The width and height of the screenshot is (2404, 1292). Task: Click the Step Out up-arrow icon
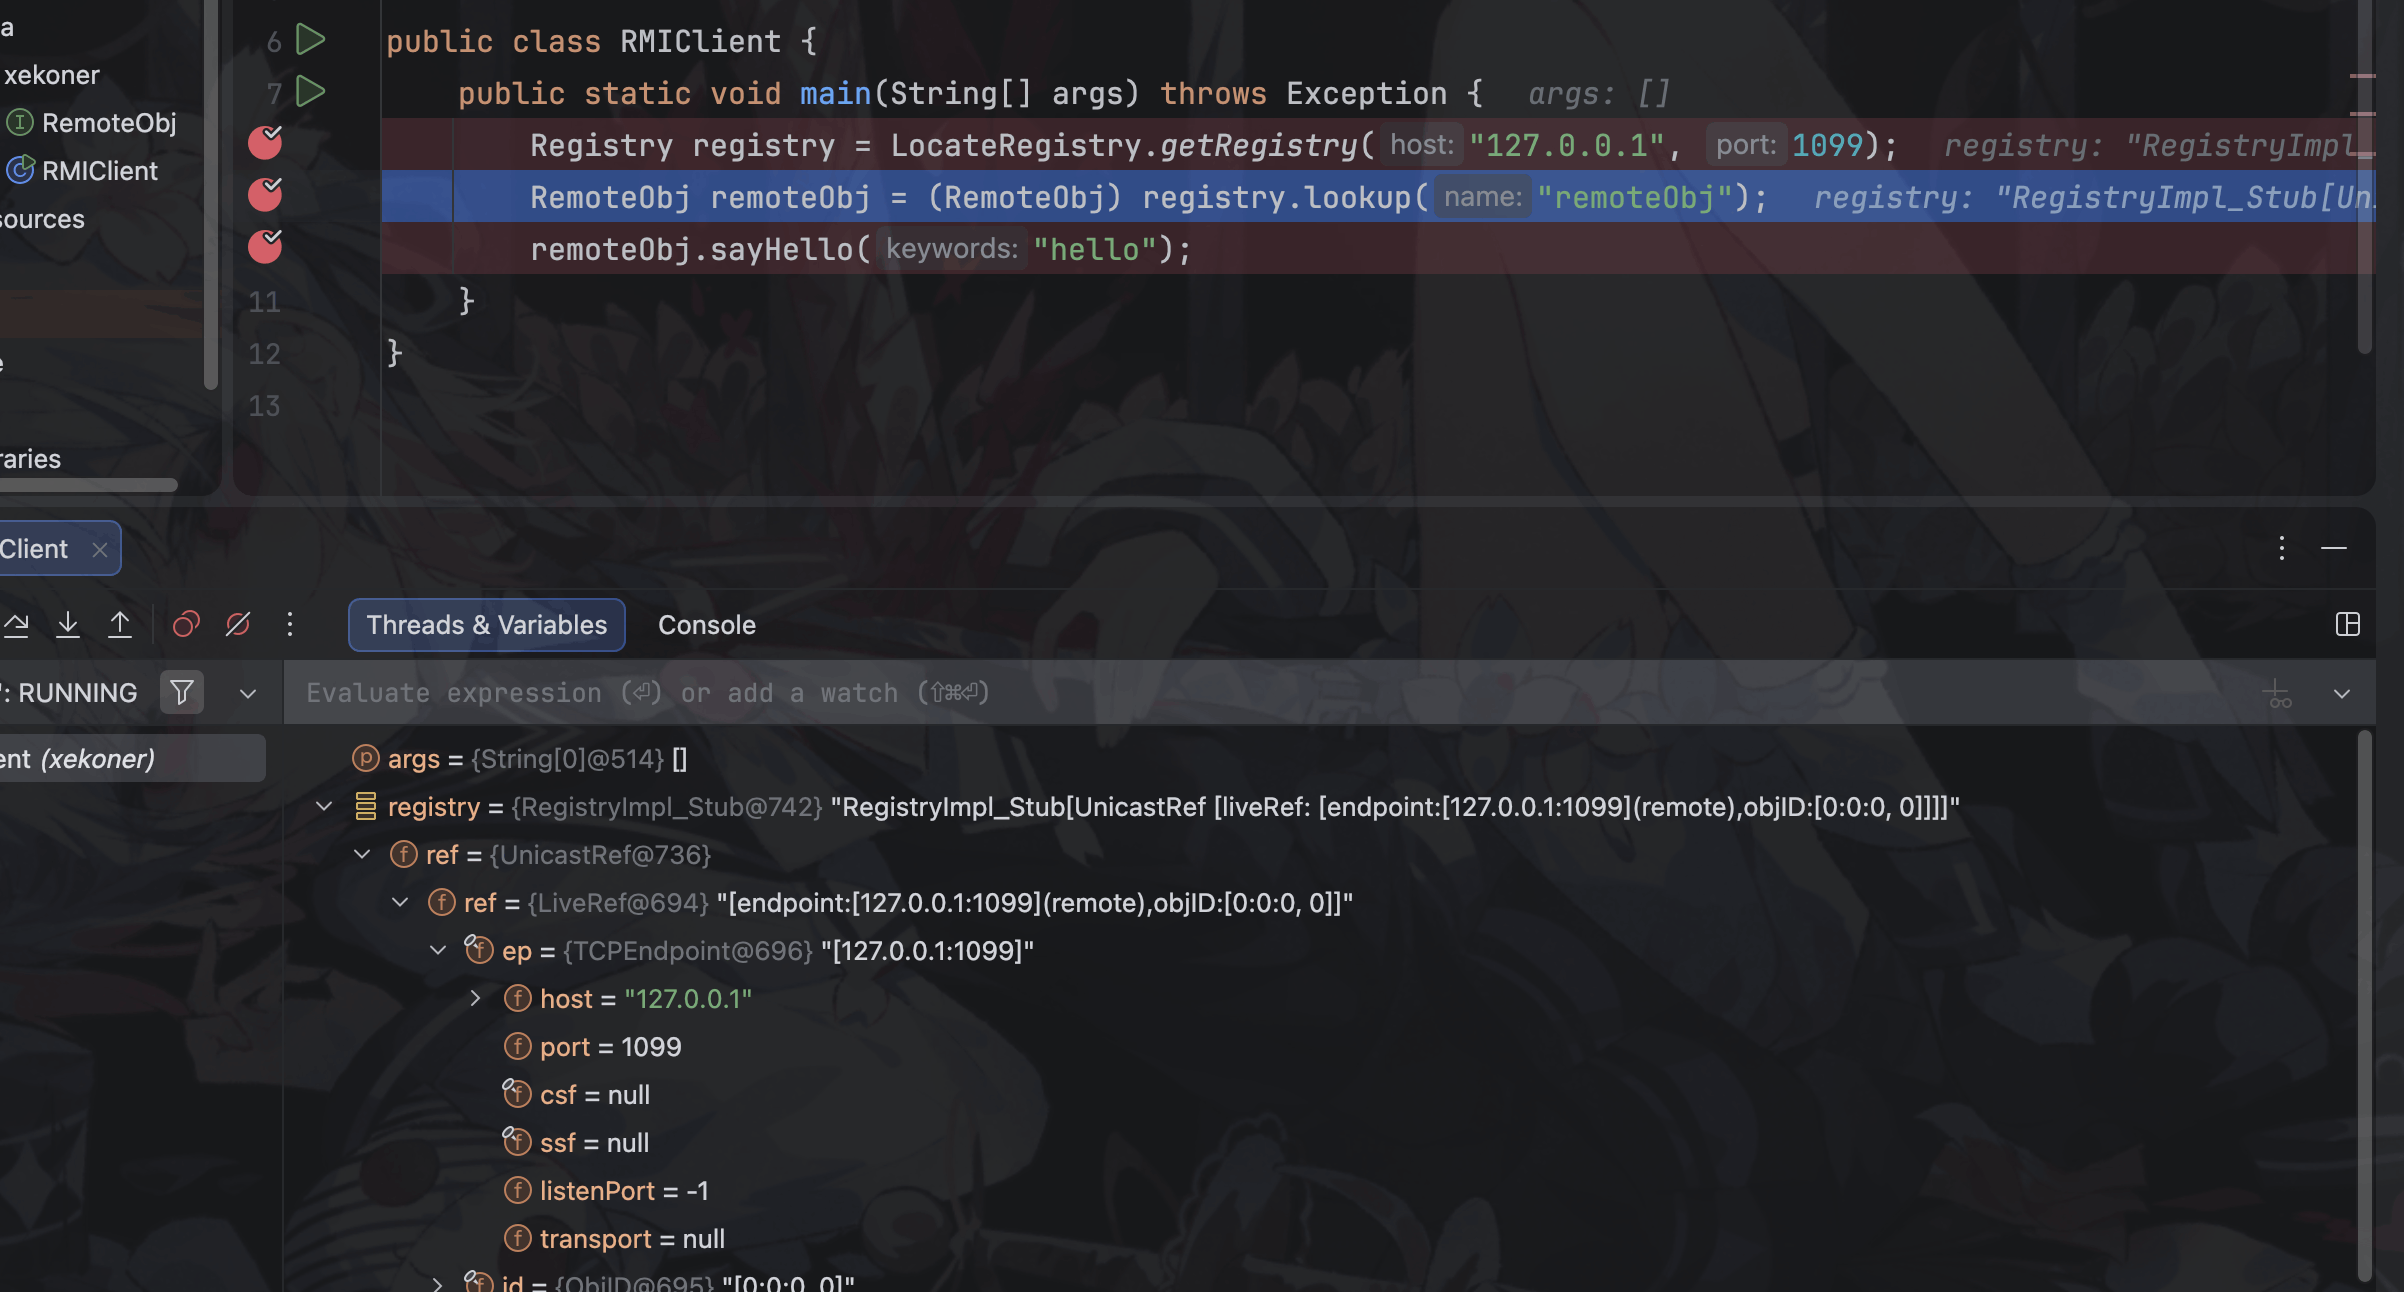(x=120, y=623)
